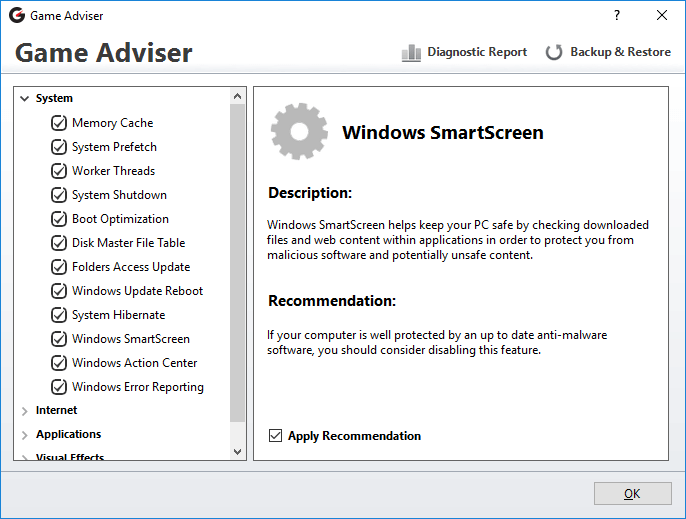Uncheck the Disk Master File Table checkbox
Screen dimensions: 686x519
pyautogui.click(x=59, y=243)
